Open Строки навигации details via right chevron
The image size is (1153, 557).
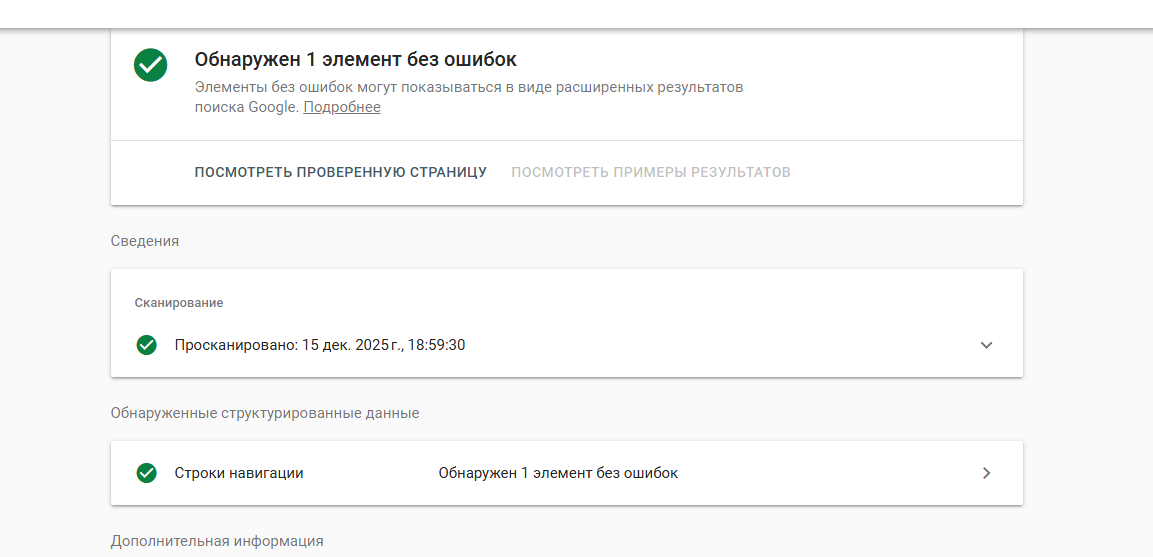click(x=986, y=473)
